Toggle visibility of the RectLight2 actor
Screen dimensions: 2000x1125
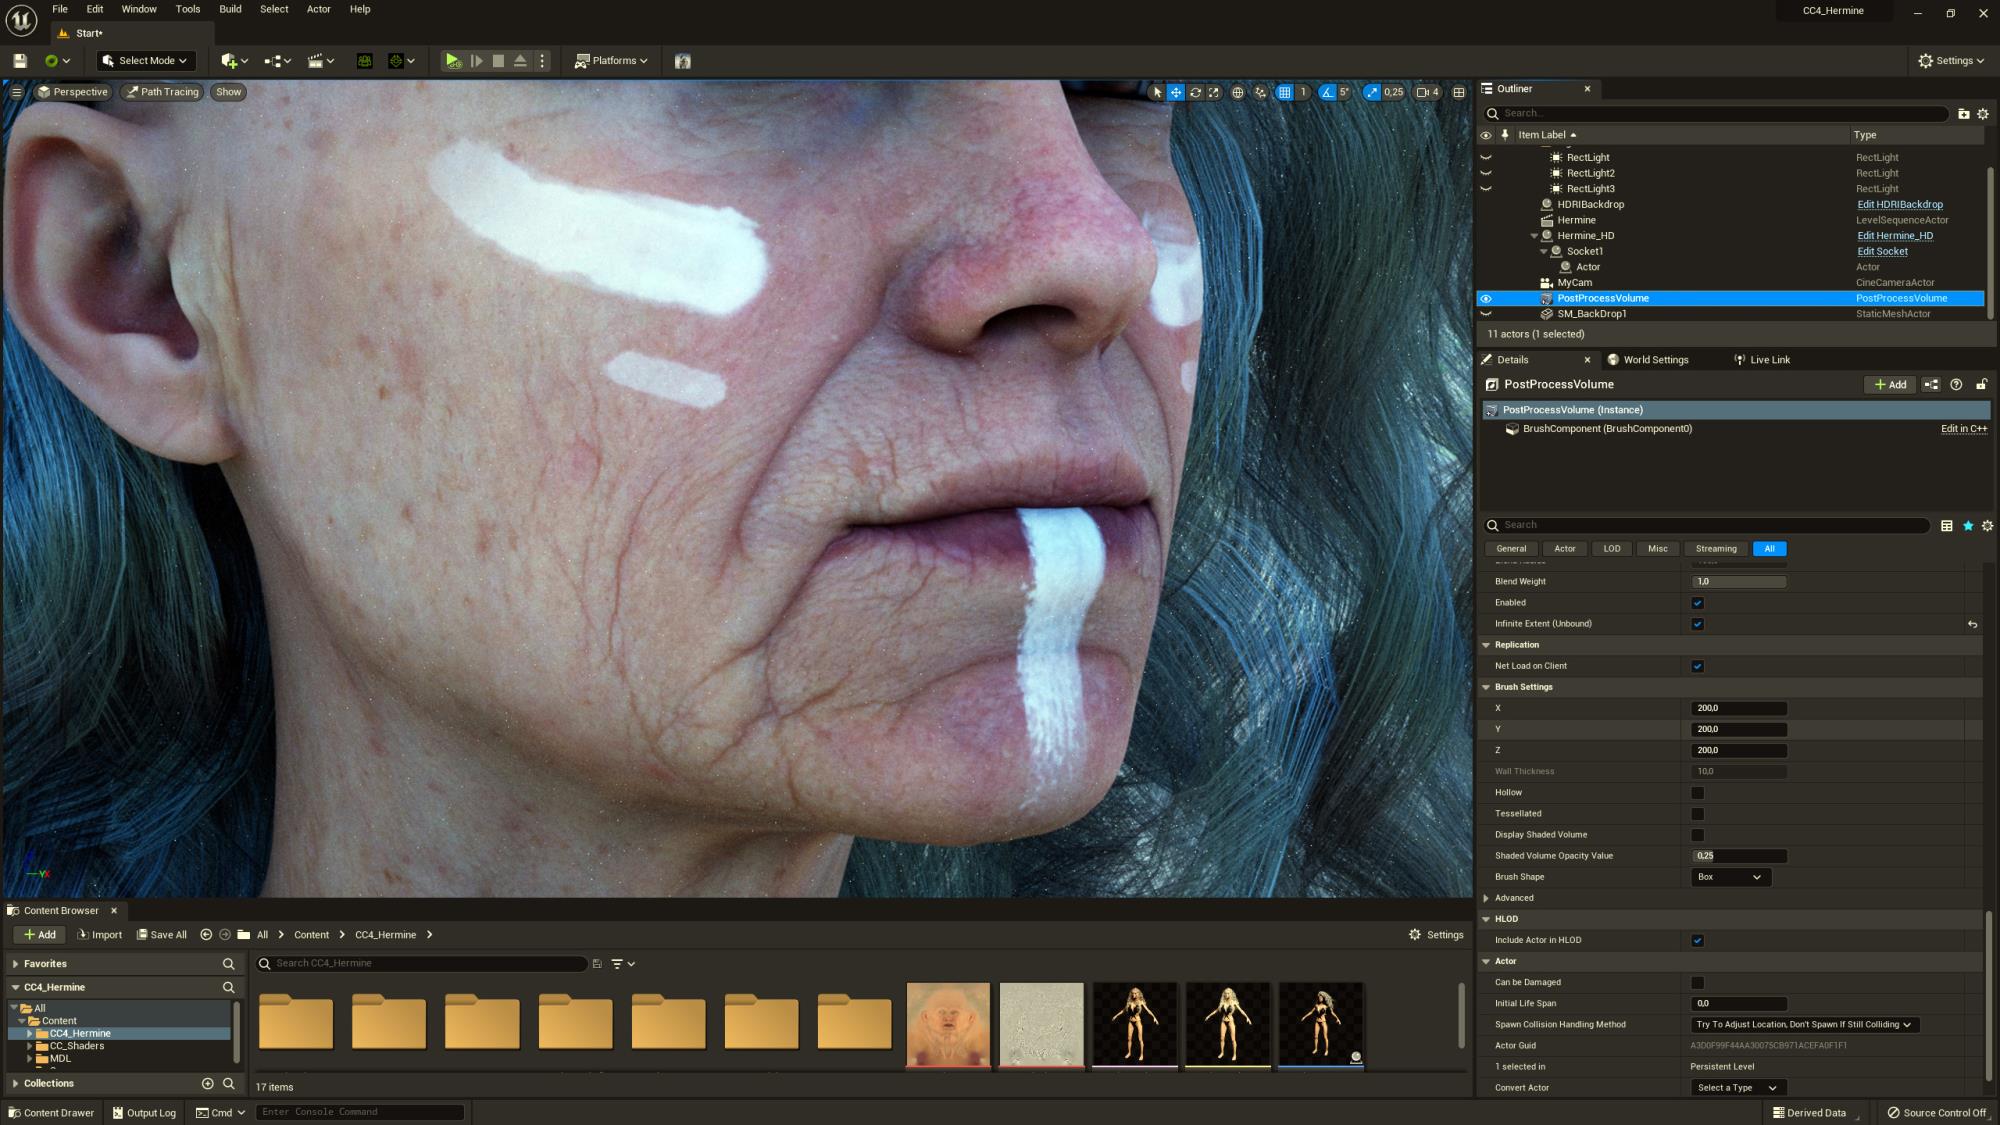click(1486, 174)
